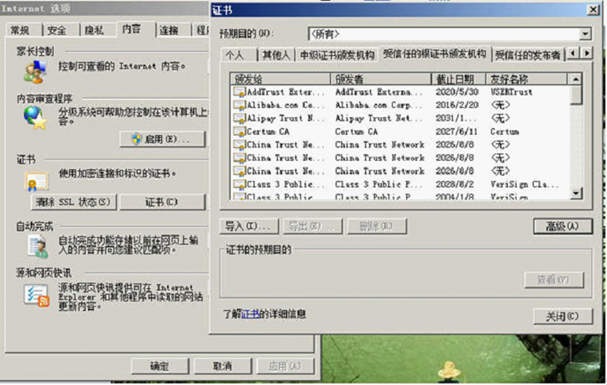Click the 内容审查程序 globe icon
Viewport: 607px width, 385px height.
pos(35,117)
